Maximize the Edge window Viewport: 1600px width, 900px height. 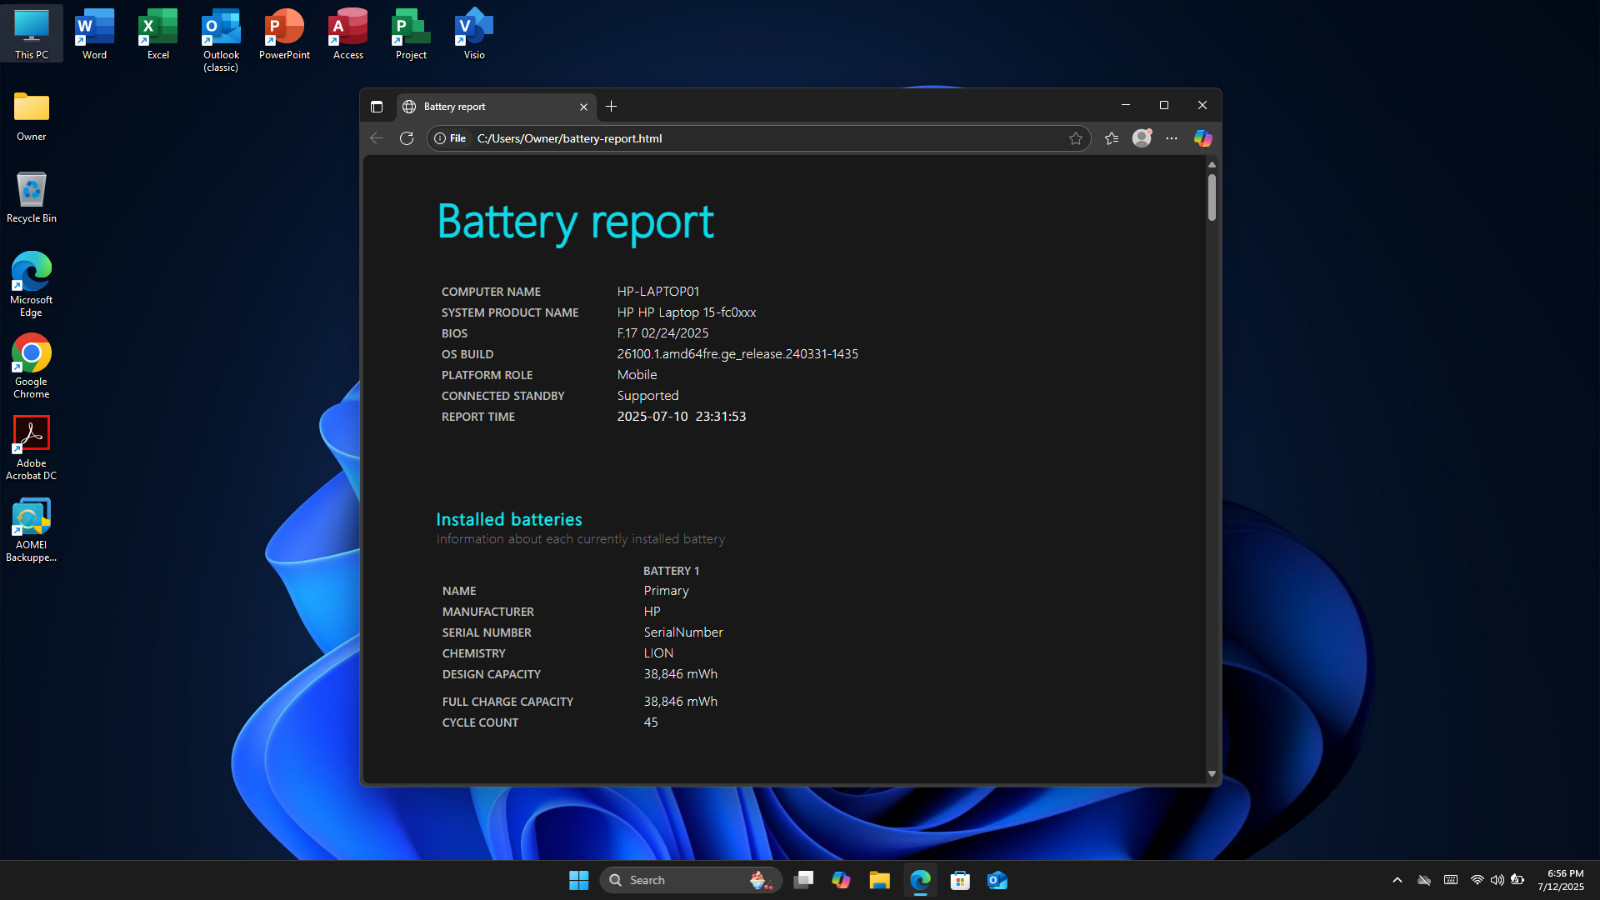[x=1164, y=105]
